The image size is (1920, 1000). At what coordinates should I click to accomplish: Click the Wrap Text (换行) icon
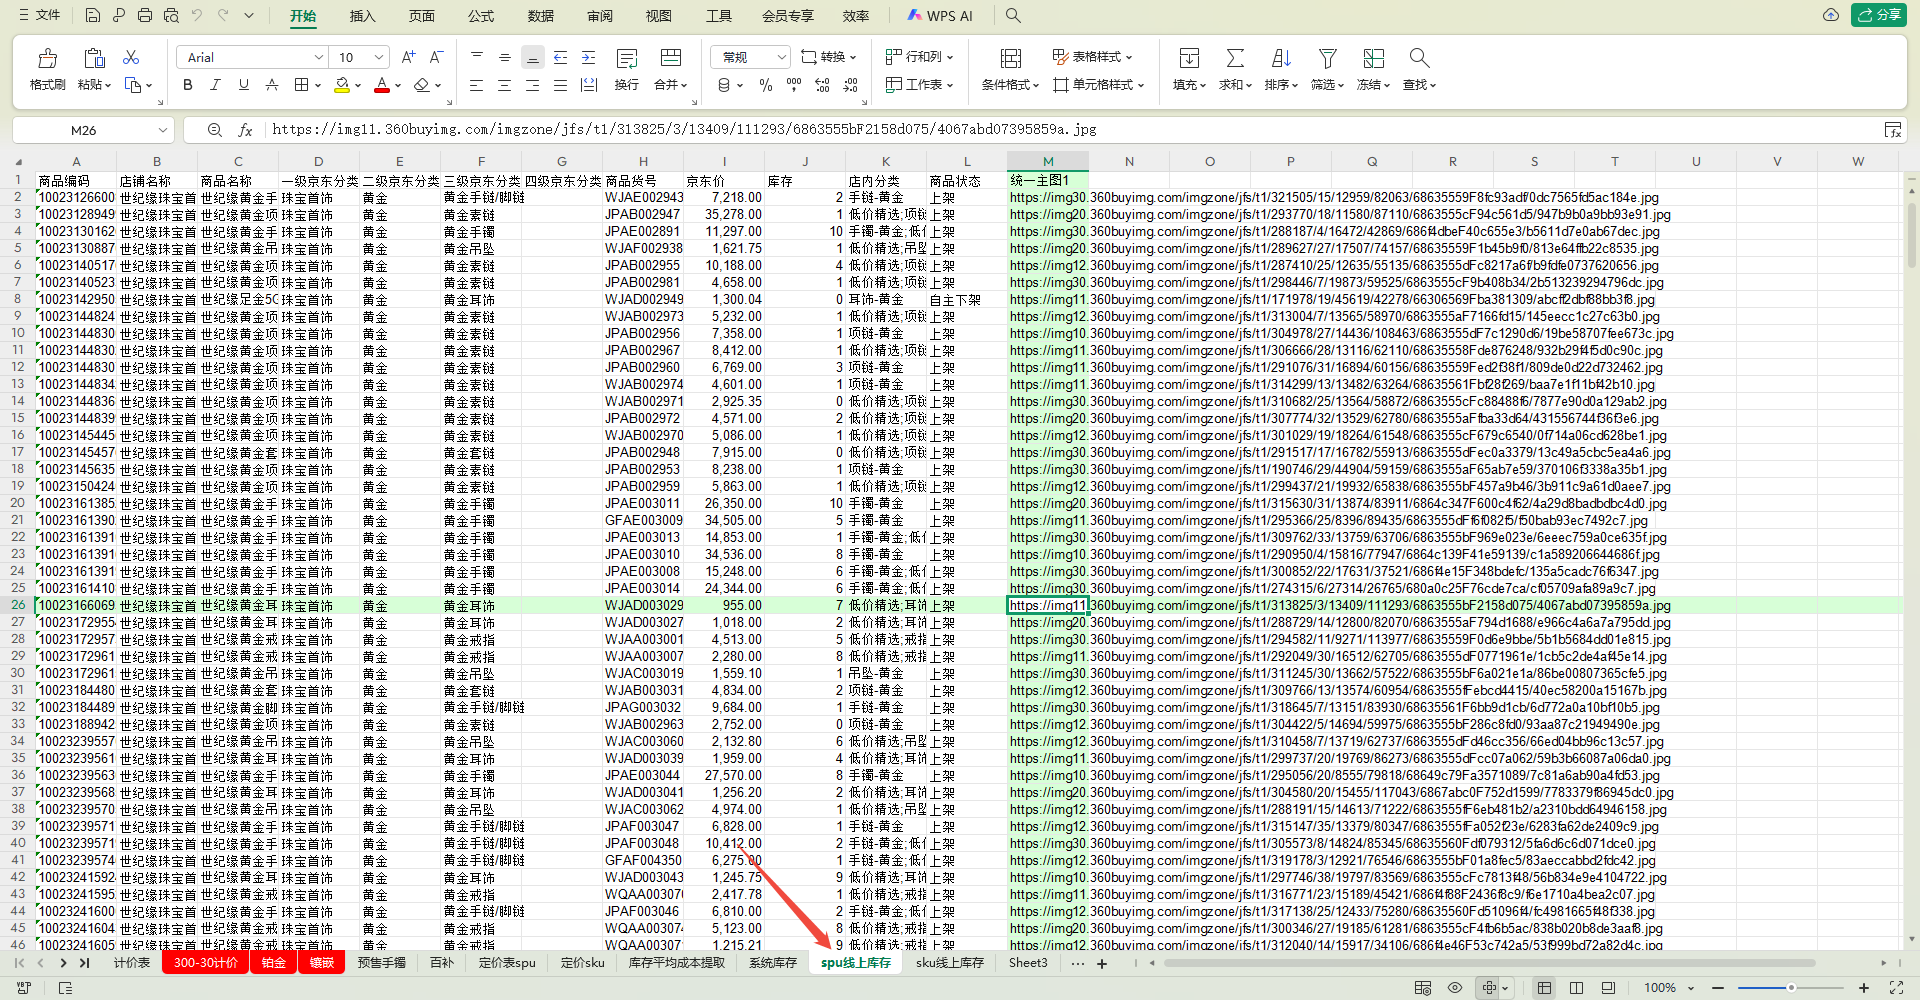pos(627,59)
